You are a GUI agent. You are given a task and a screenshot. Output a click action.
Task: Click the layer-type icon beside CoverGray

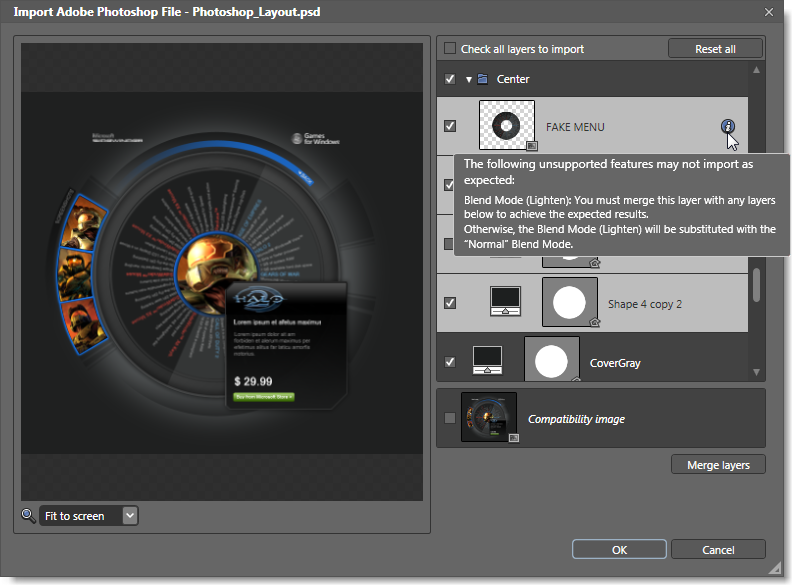click(487, 360)
